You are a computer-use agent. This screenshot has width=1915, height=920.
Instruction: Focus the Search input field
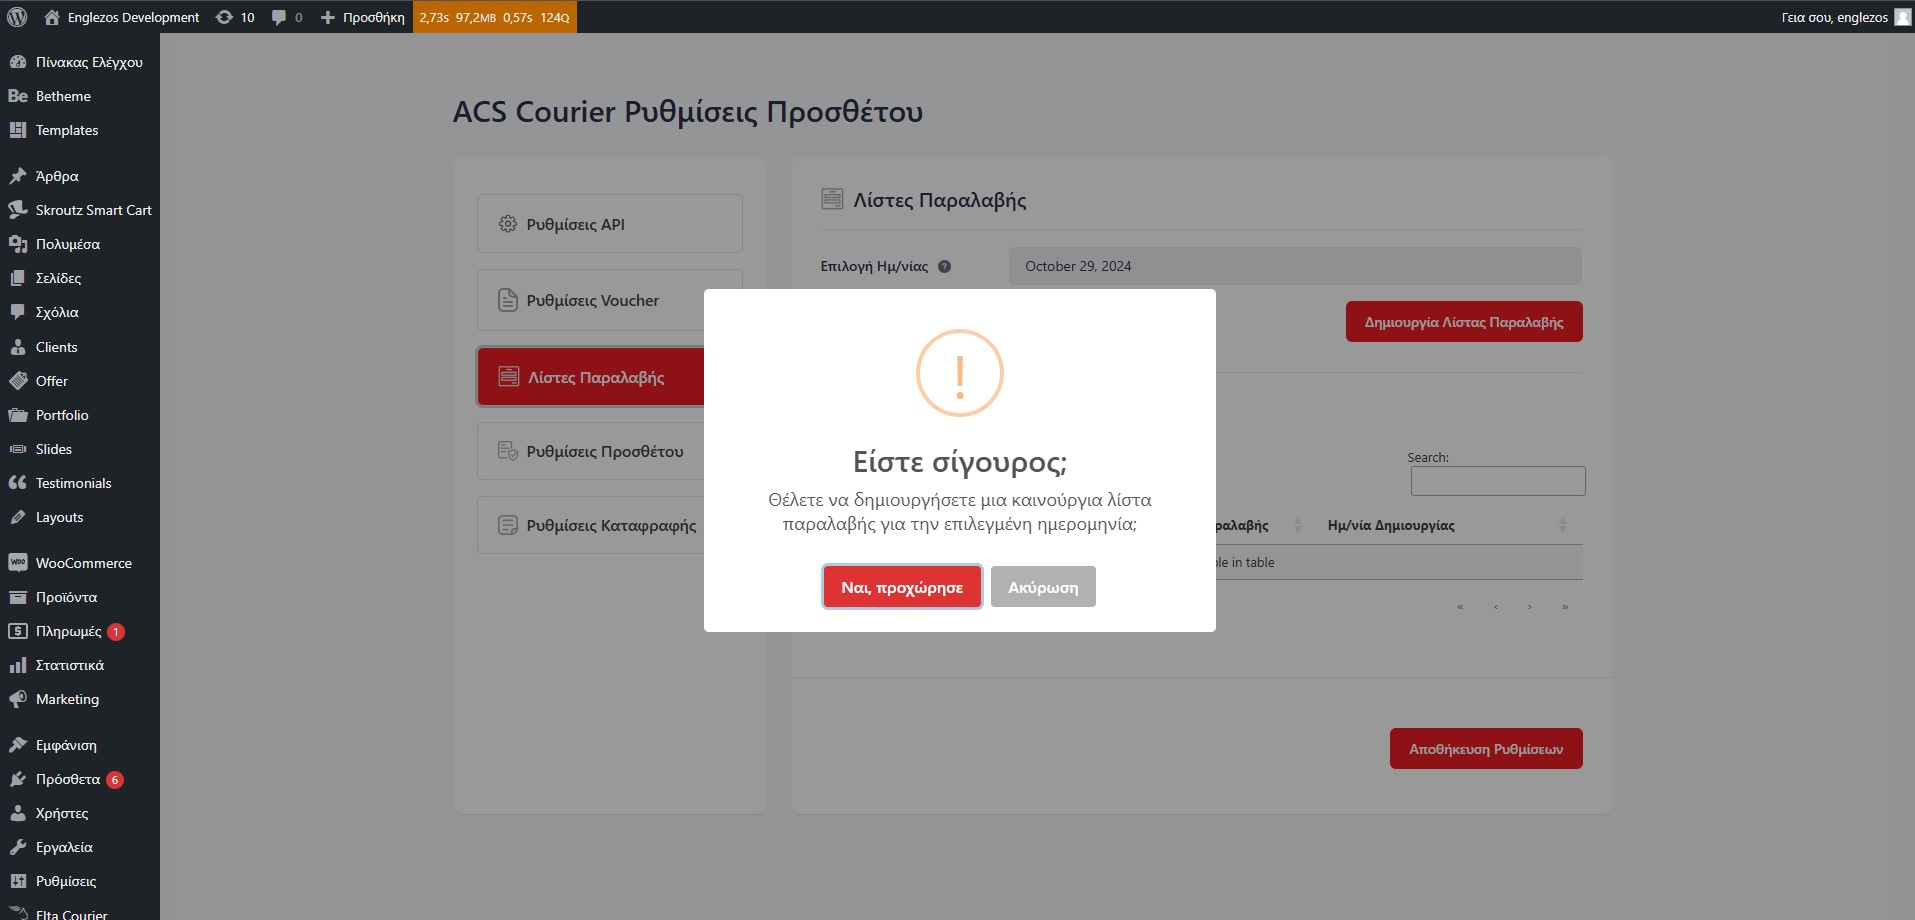[1498, 481]
